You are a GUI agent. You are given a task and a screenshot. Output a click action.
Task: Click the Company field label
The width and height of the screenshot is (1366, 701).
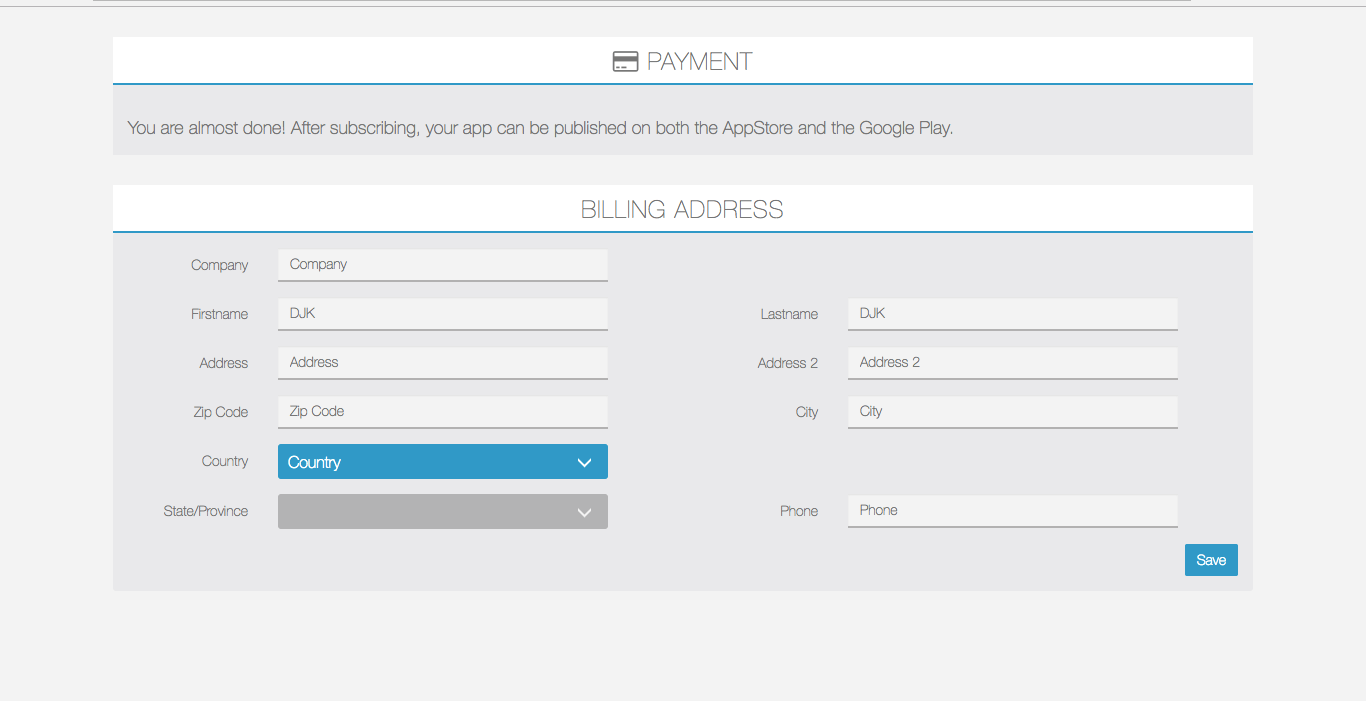[x=220, y=265]
